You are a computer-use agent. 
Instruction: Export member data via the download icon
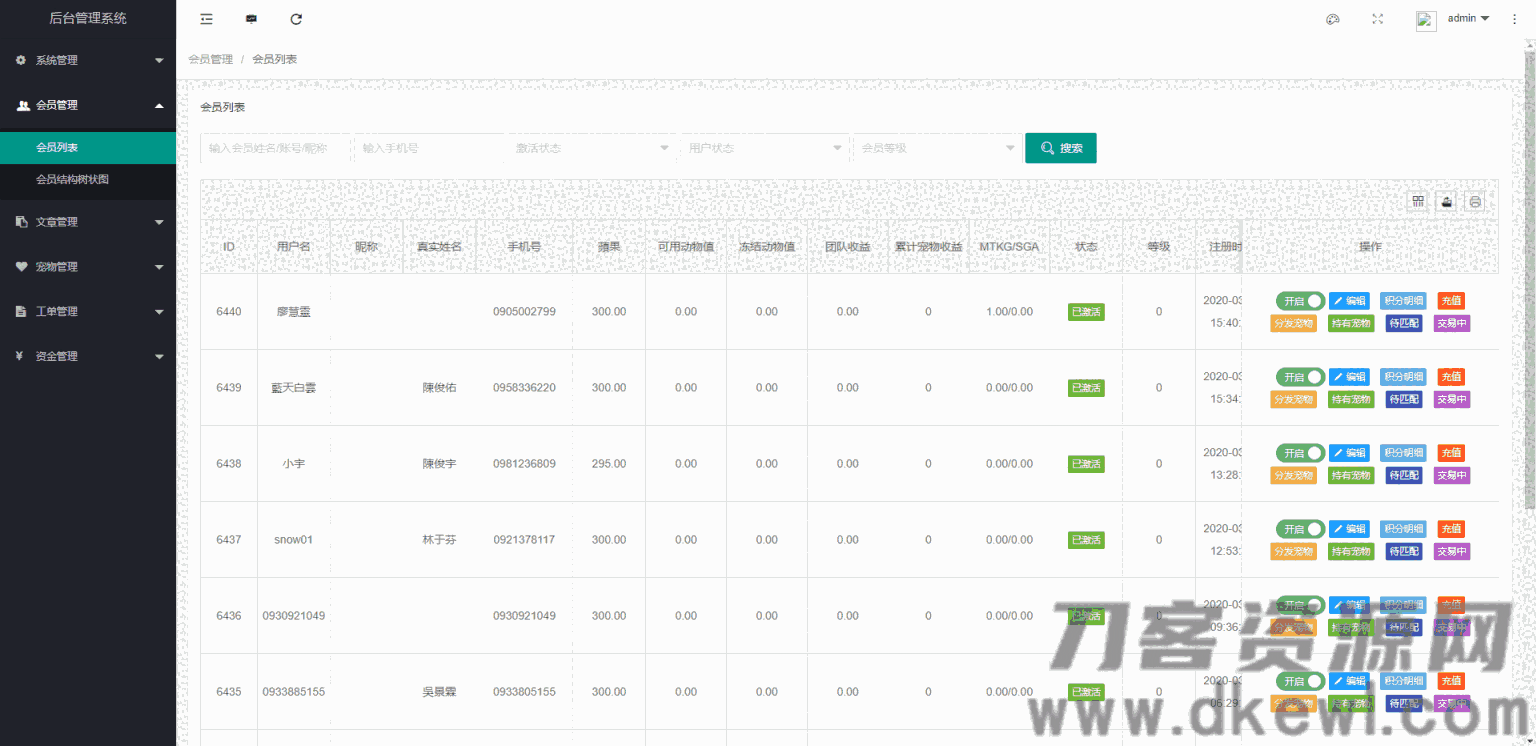point(1446,200)
